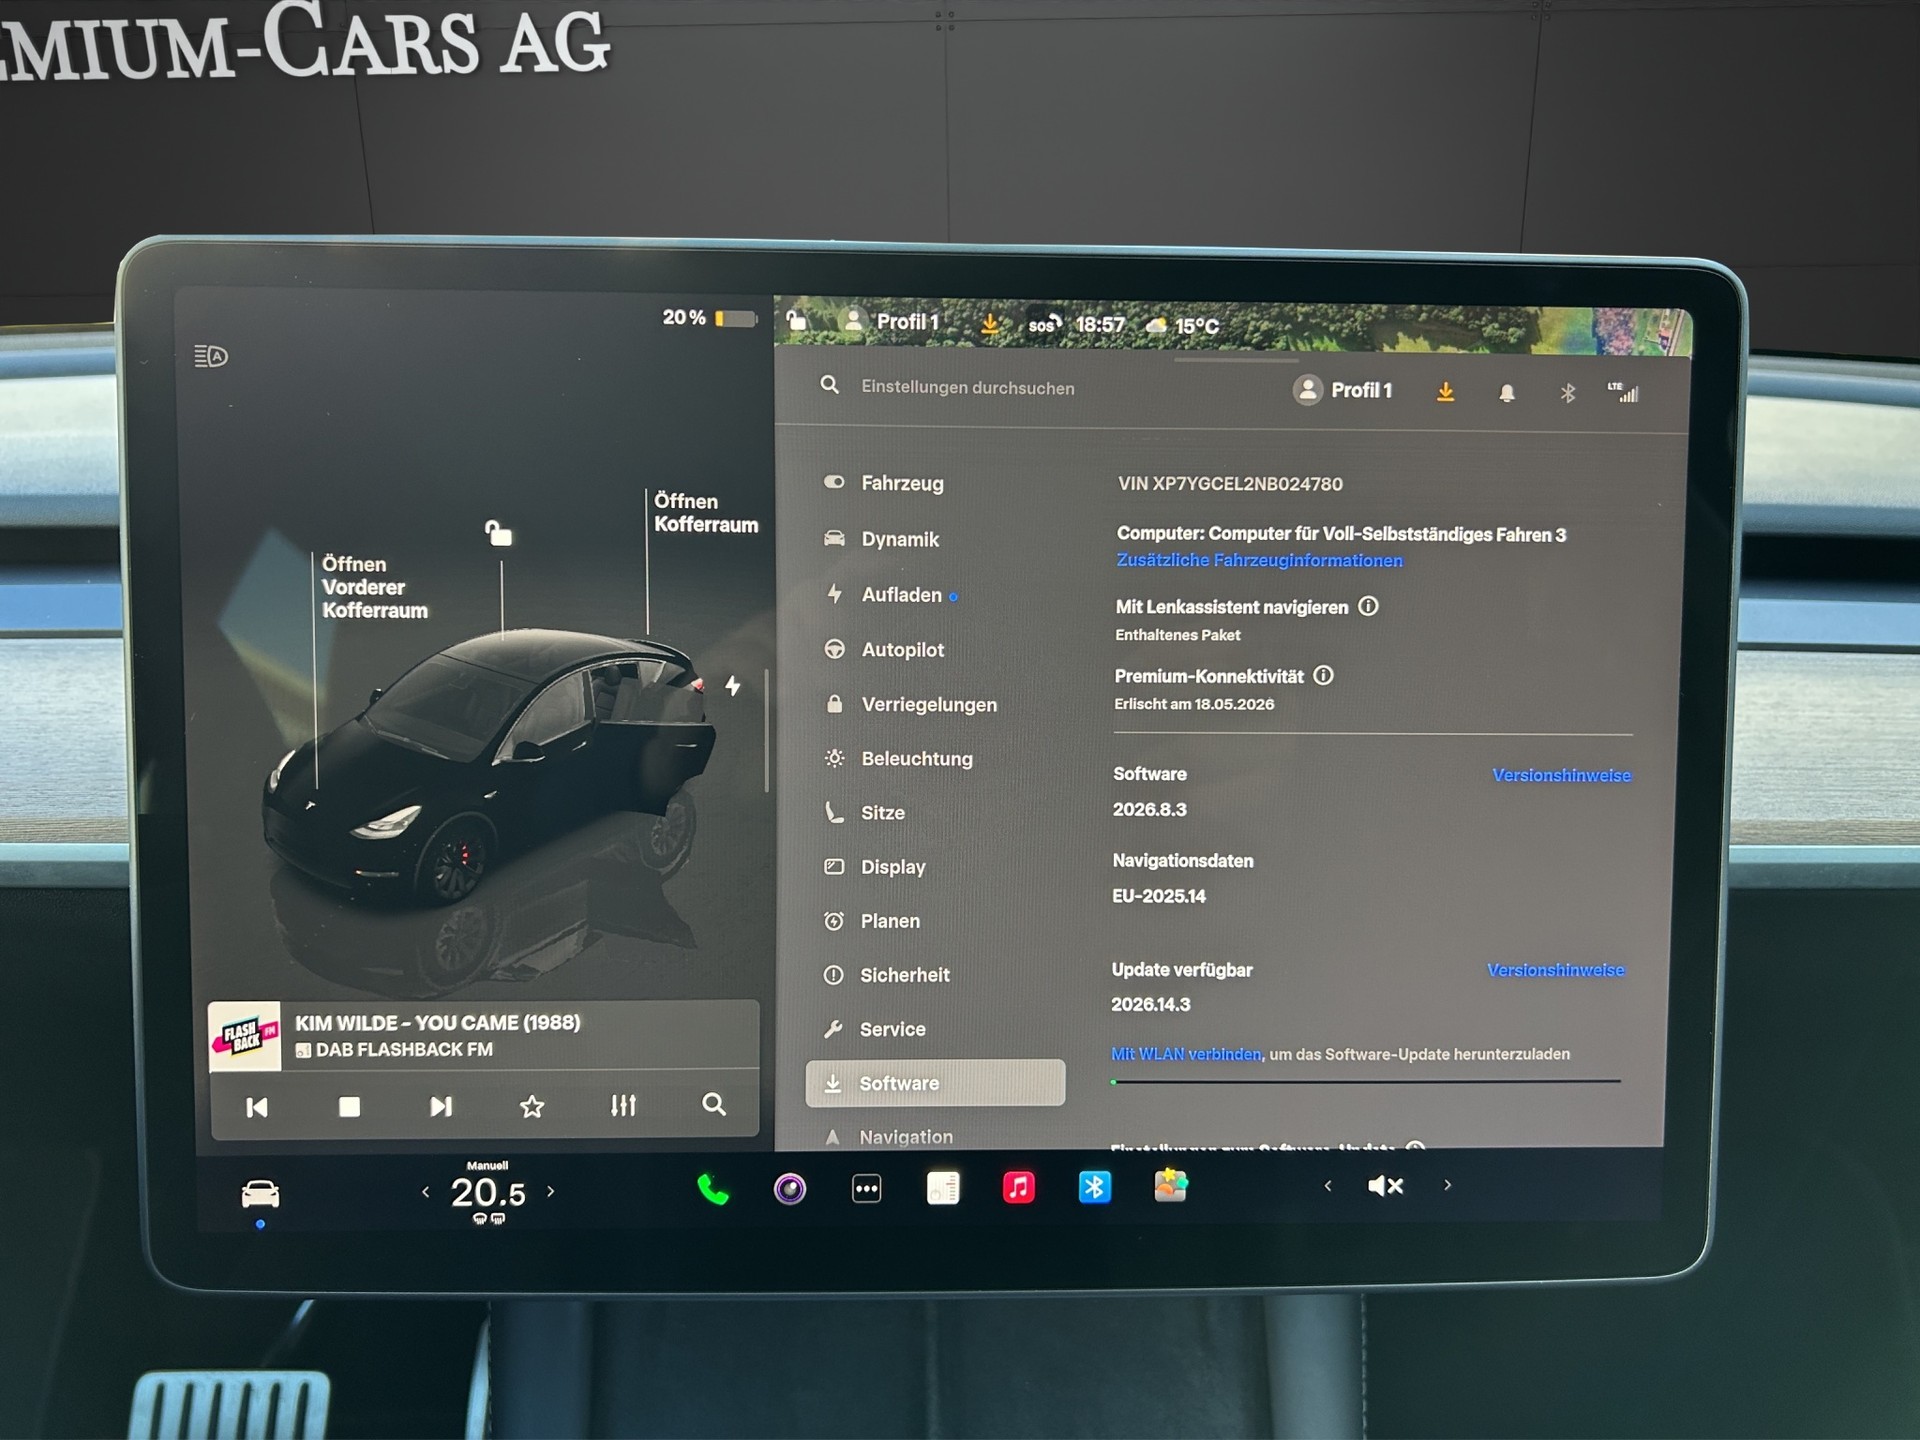The image size is (1920, 1440).
Task: Tap the VIN XP7YGCEL2NB024780 text
Action: click(1230, 484)
